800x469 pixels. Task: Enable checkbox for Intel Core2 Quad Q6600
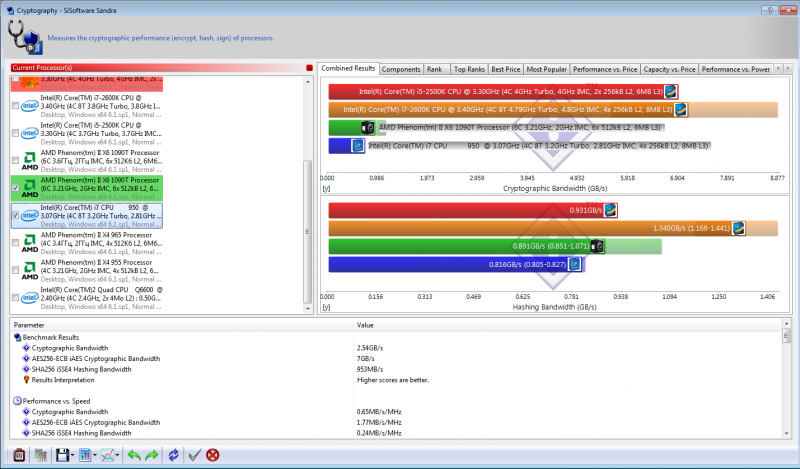point(15,298)
